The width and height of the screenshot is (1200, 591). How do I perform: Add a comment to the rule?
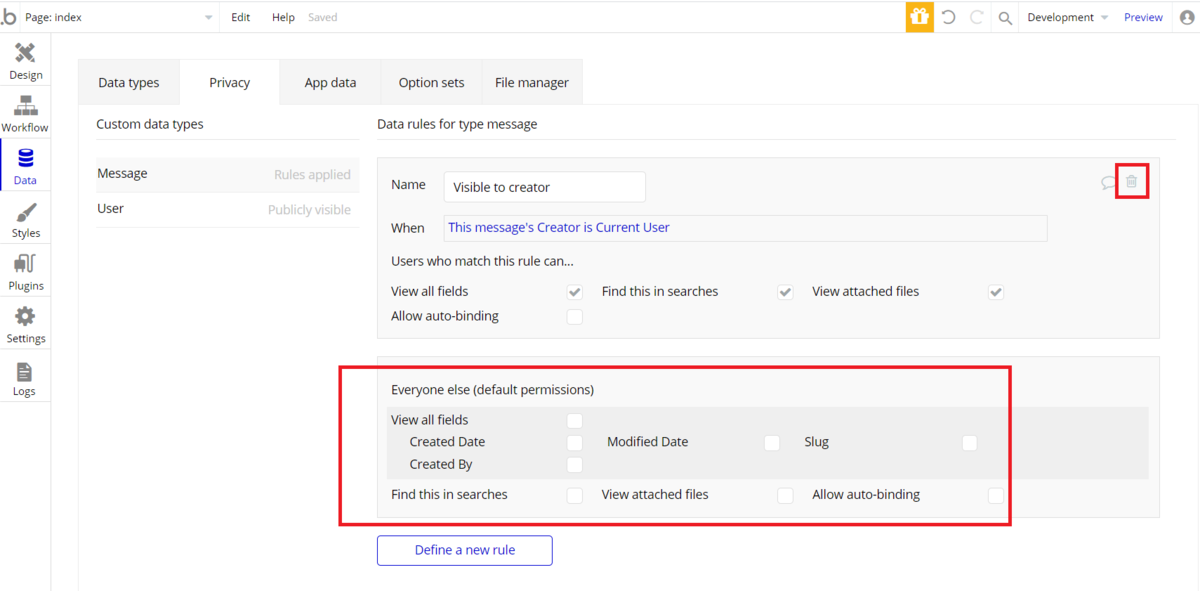[x=1108, y=183]
